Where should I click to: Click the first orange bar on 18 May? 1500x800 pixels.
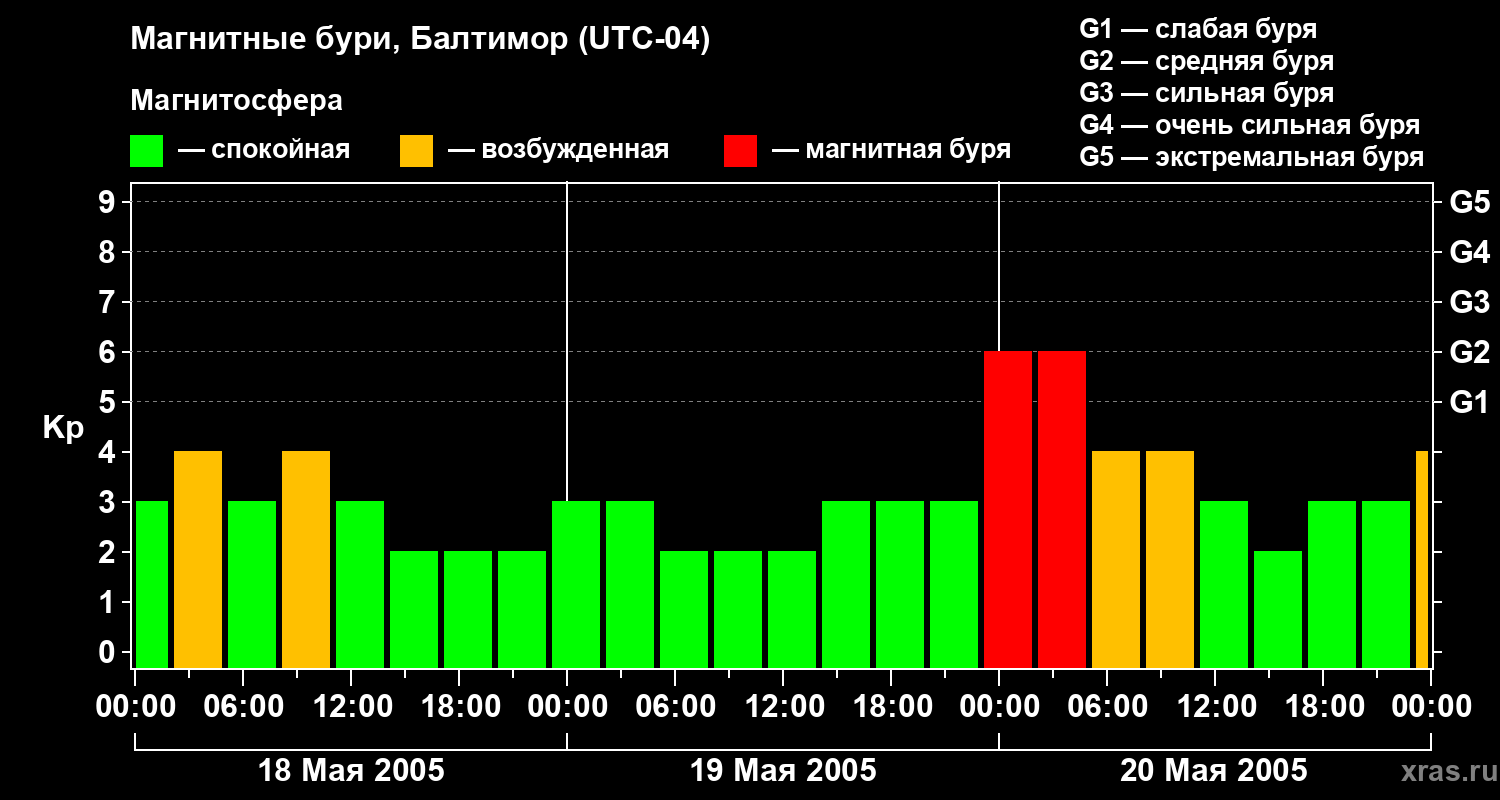pos(198,559)
